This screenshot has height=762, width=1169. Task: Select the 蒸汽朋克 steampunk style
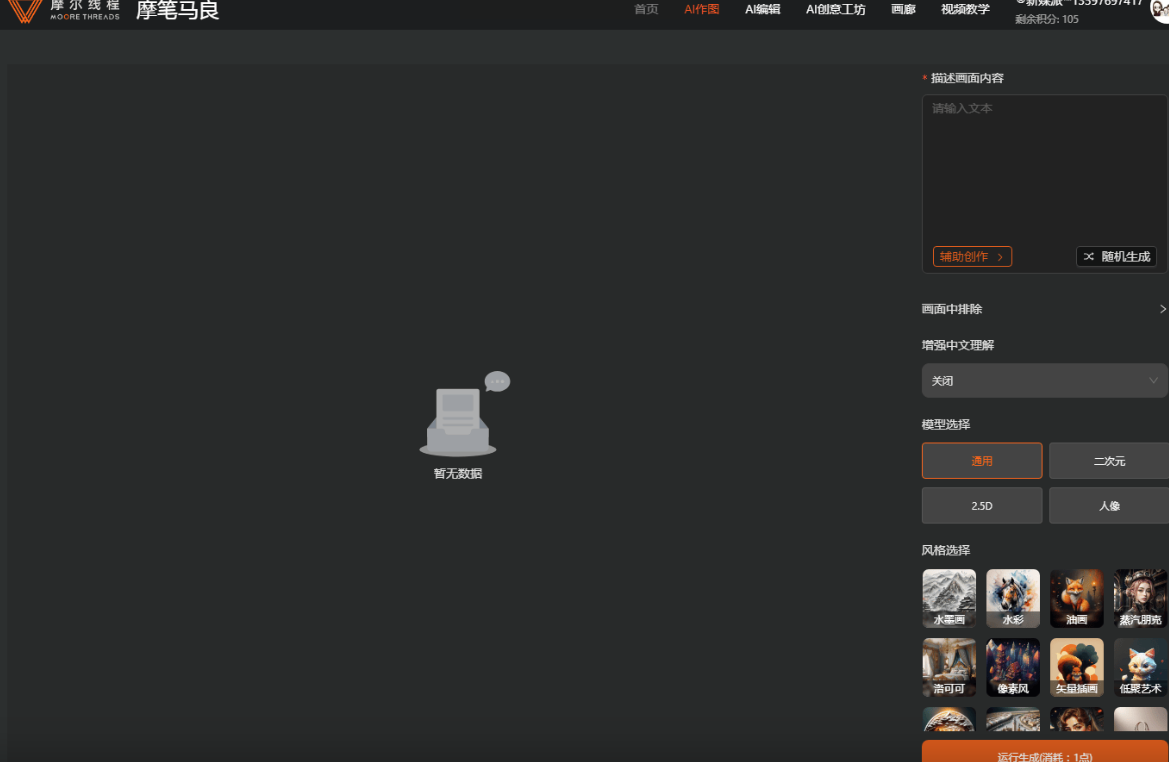click(x=1140, y=598)
